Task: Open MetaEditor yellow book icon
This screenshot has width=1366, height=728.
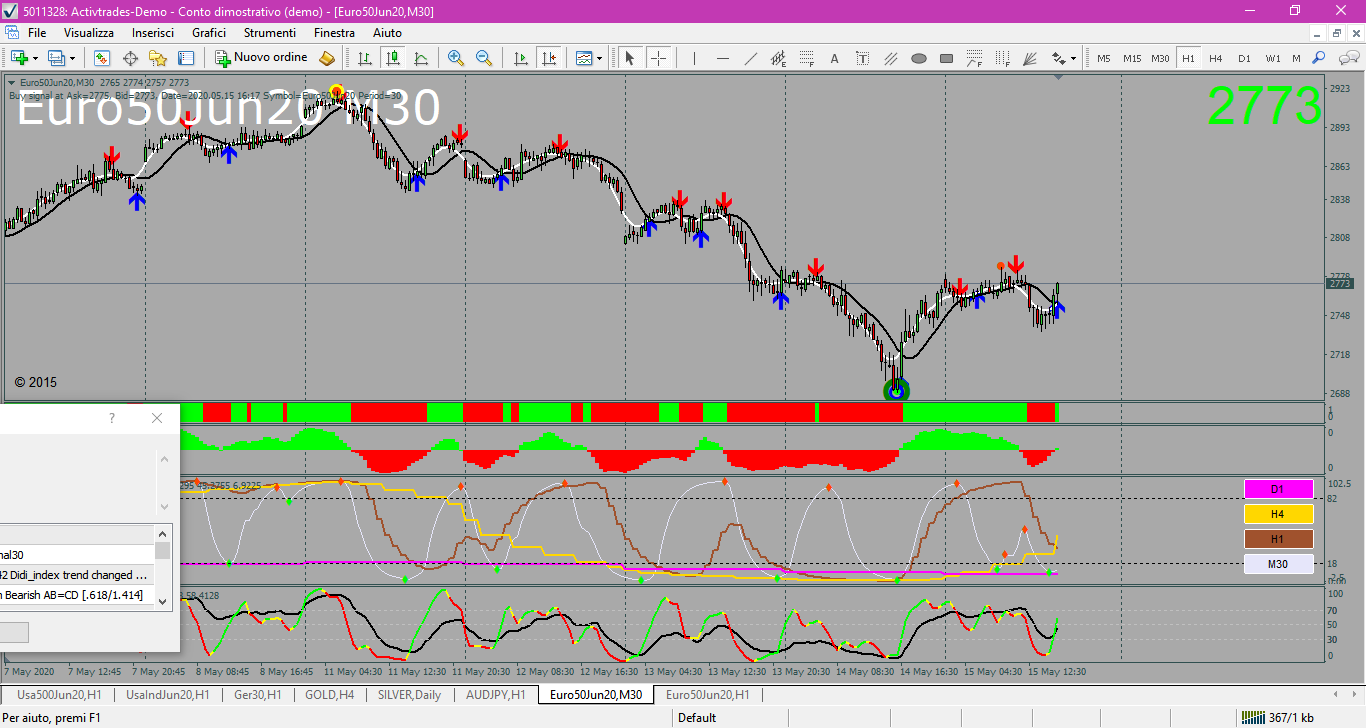Action: [327, 58]
